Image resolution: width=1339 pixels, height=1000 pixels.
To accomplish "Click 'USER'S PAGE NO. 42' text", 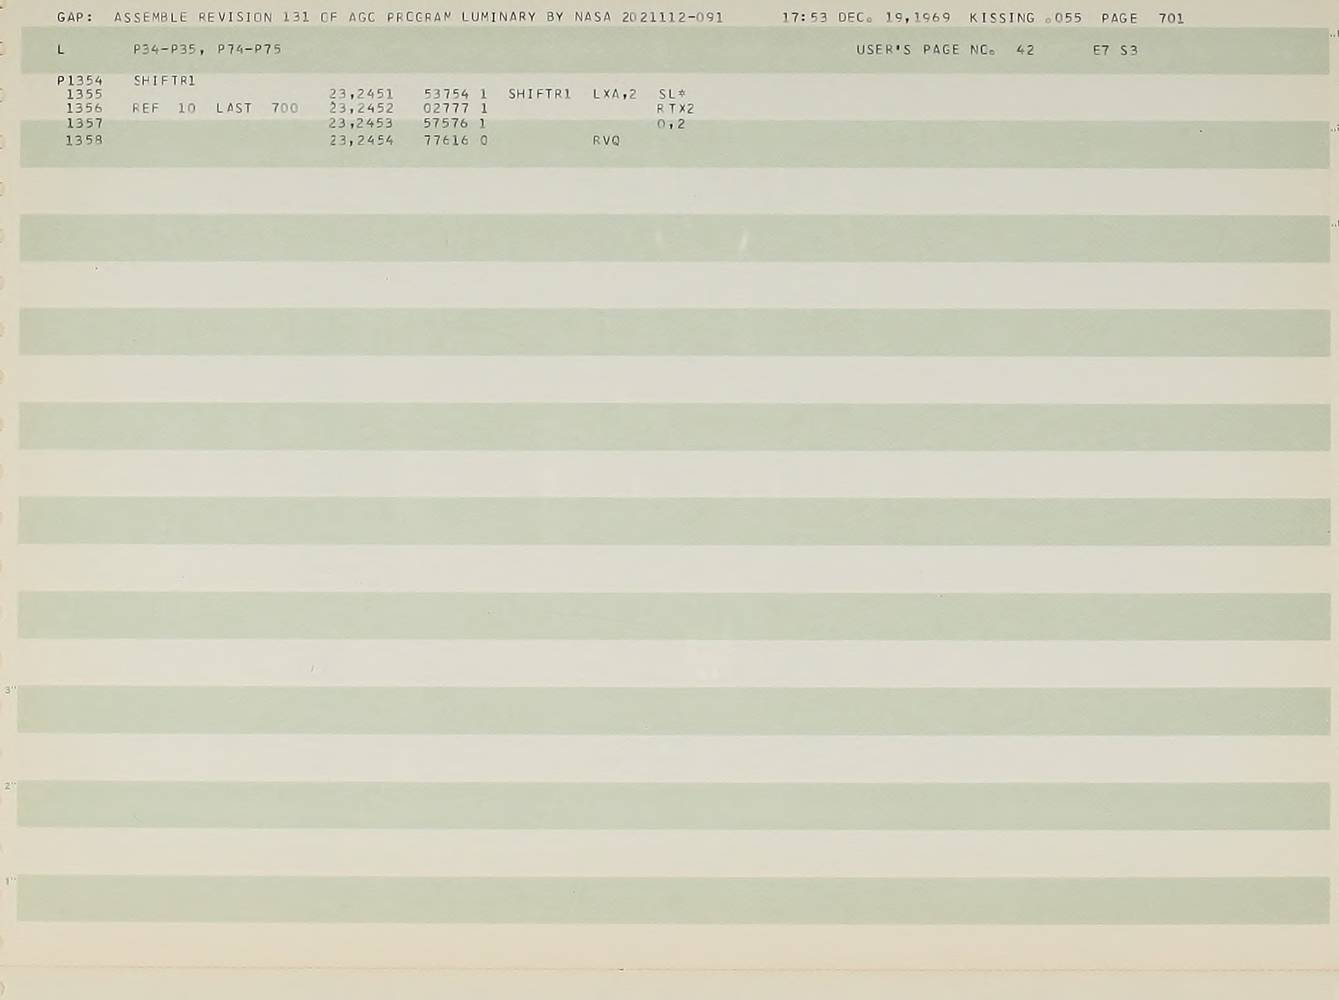I will (x=945, y=49).
